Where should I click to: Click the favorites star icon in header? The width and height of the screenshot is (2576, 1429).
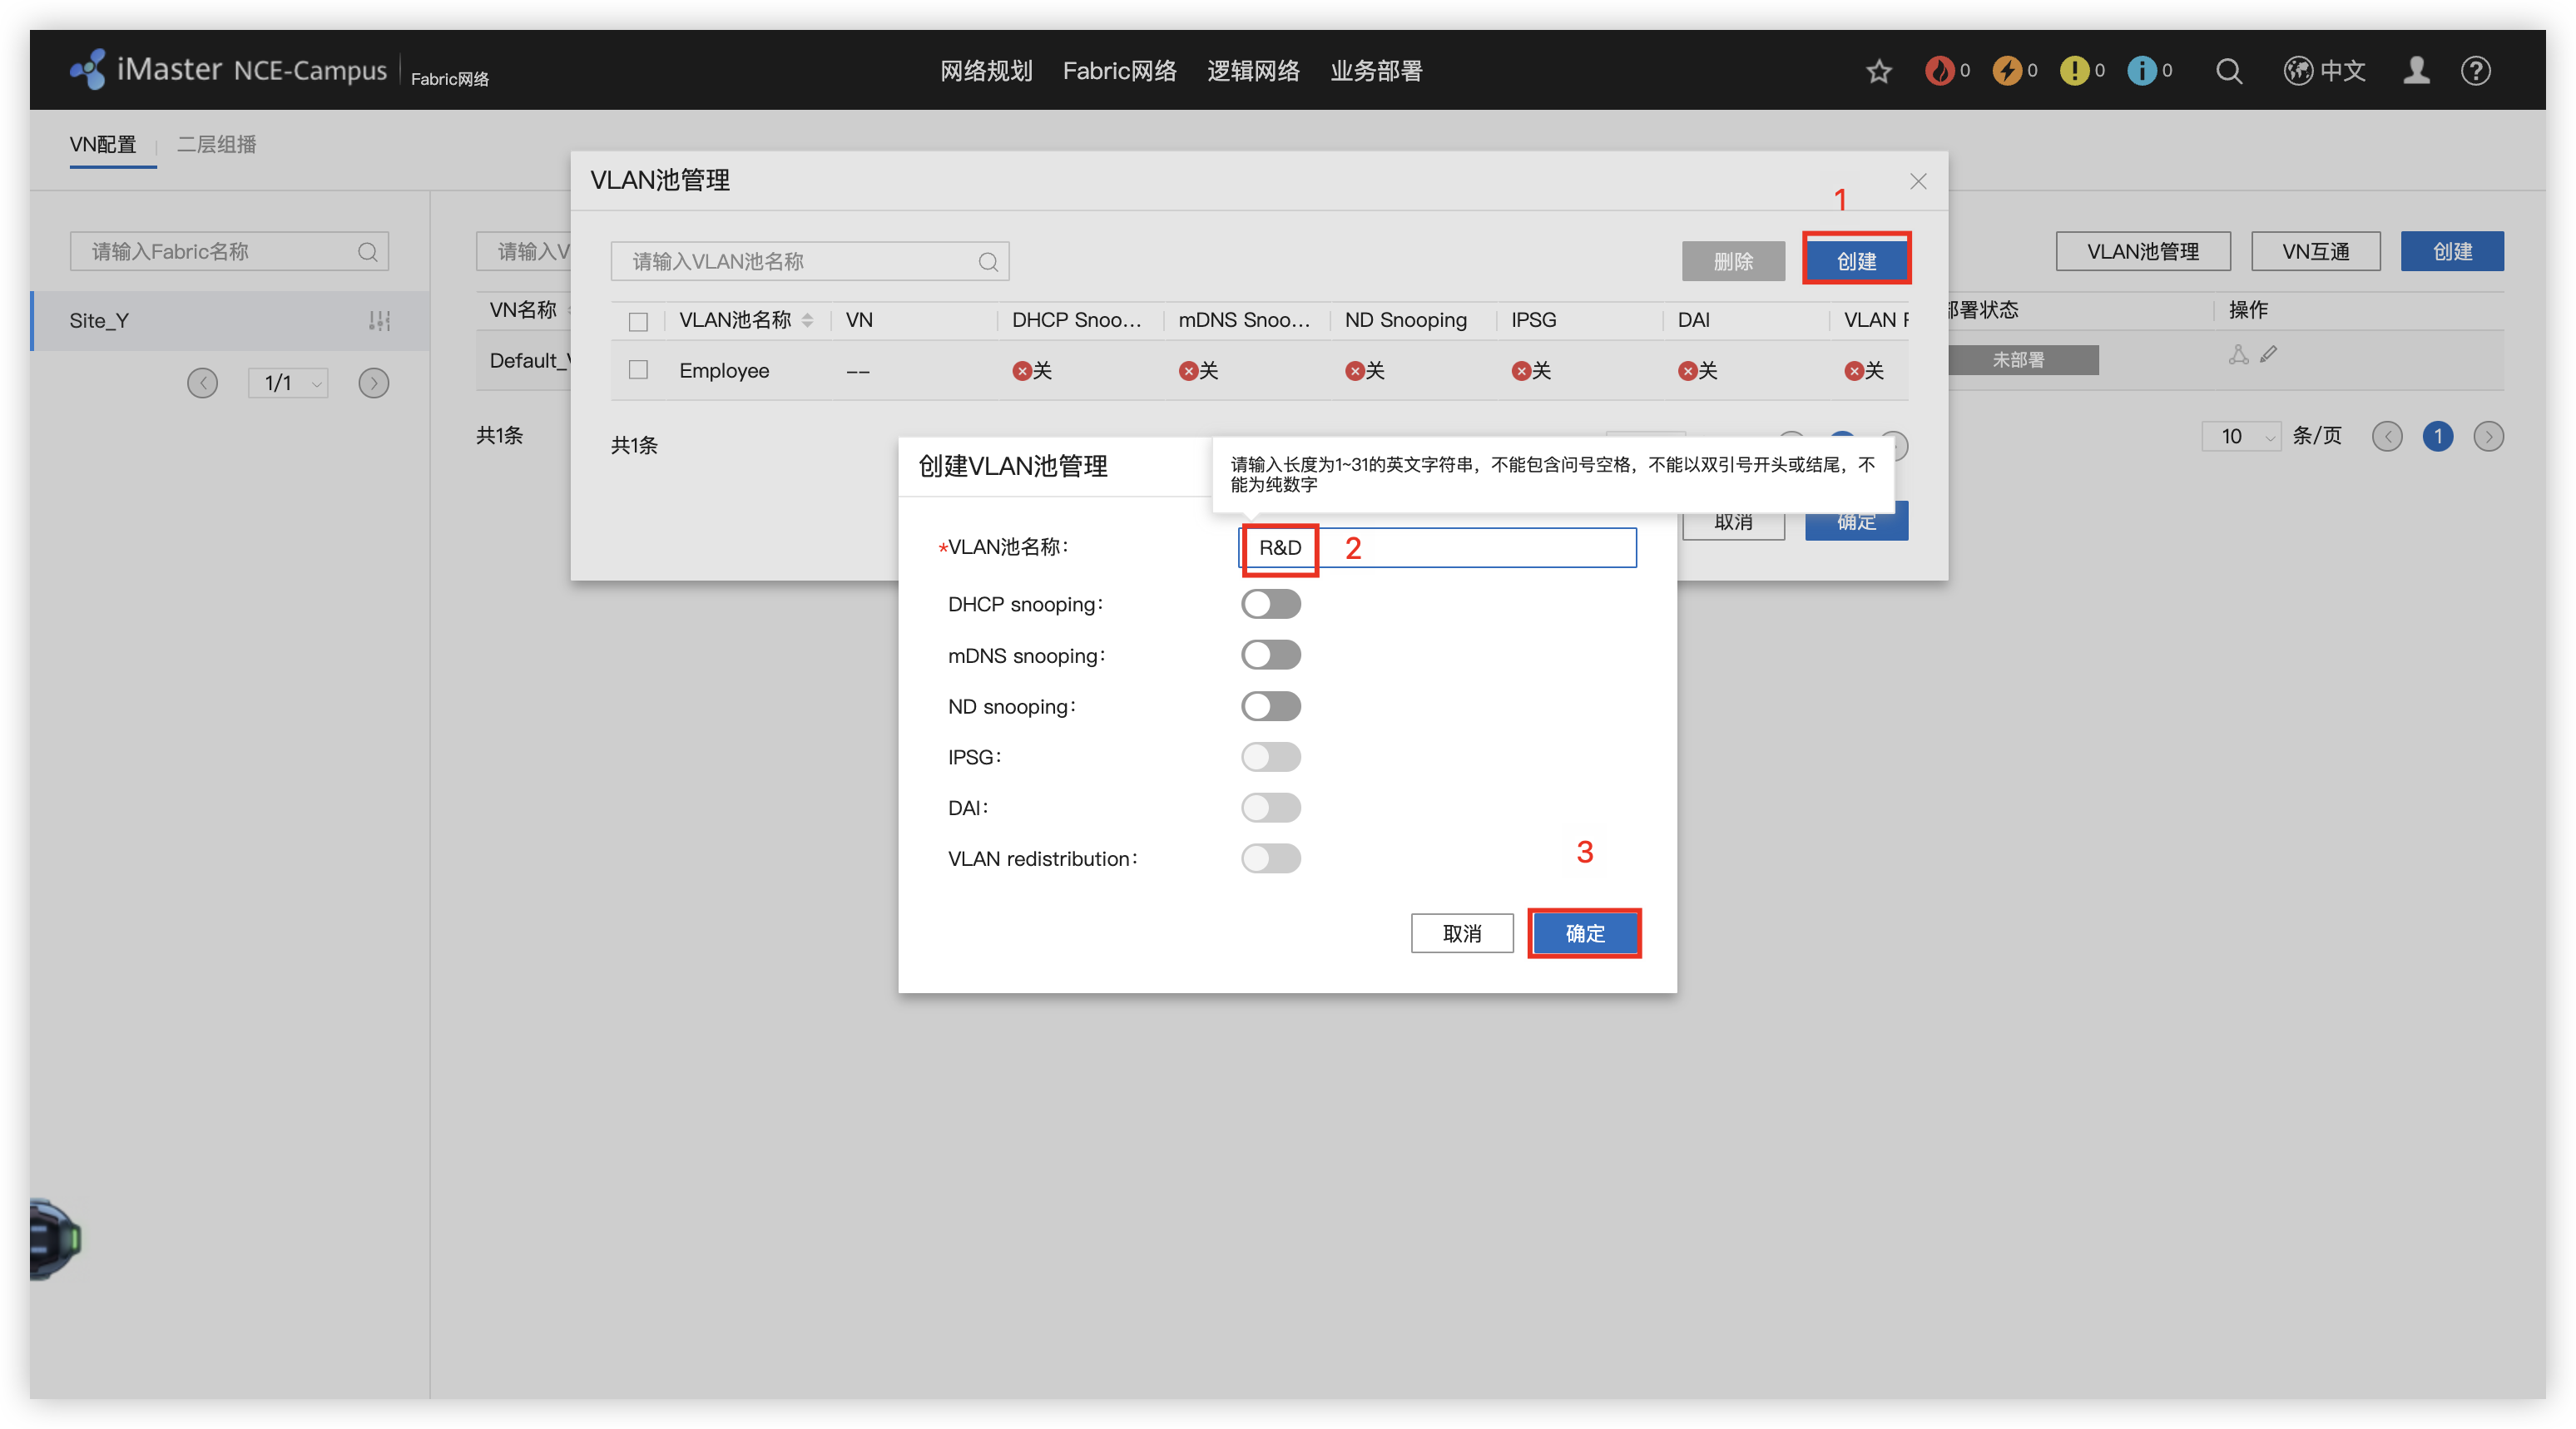1878,71
